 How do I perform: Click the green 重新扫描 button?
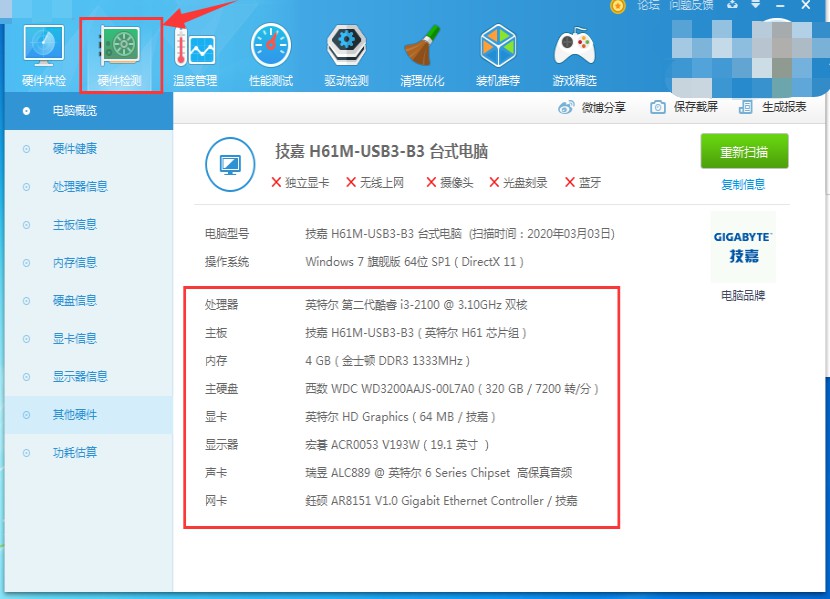click(744, 152)
